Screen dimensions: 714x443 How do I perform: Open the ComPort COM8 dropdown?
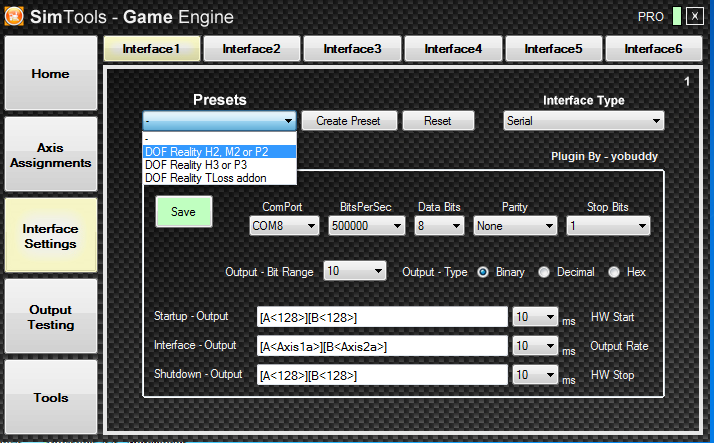pyautogui.click(x=284, y=226)
